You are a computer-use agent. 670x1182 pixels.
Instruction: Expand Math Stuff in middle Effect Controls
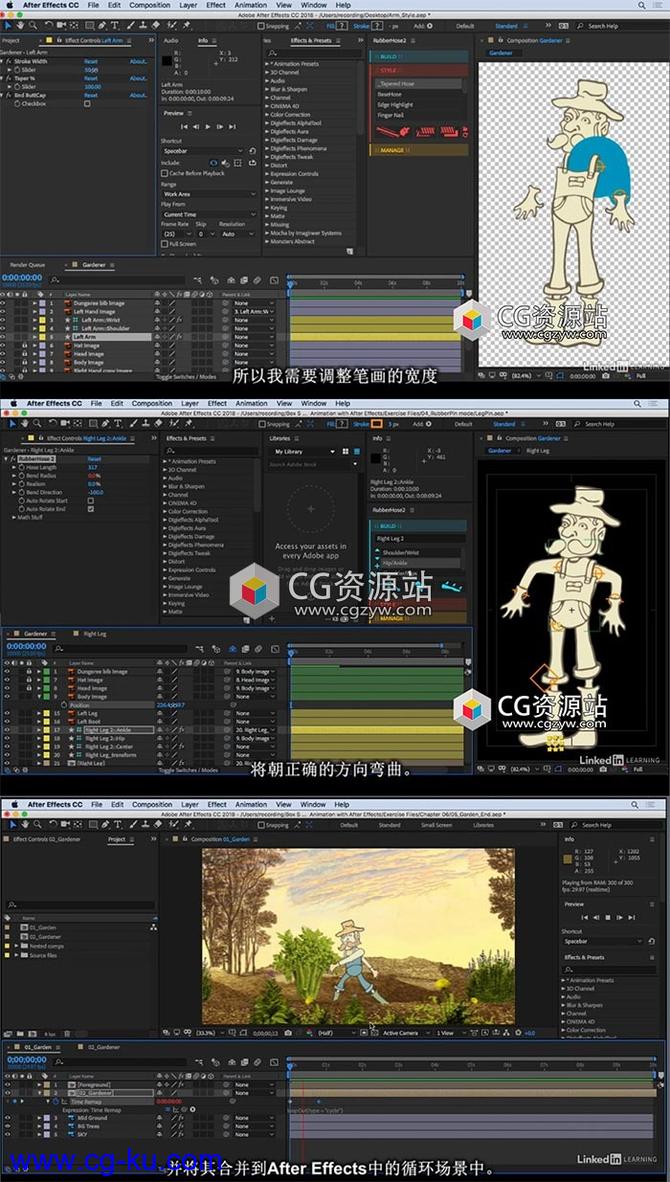[14, 517]
